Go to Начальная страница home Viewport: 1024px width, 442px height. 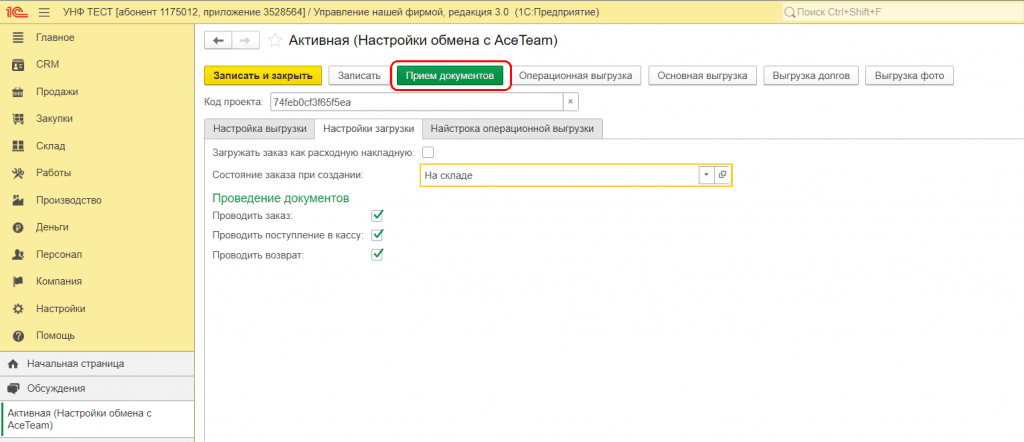(75, 363)
